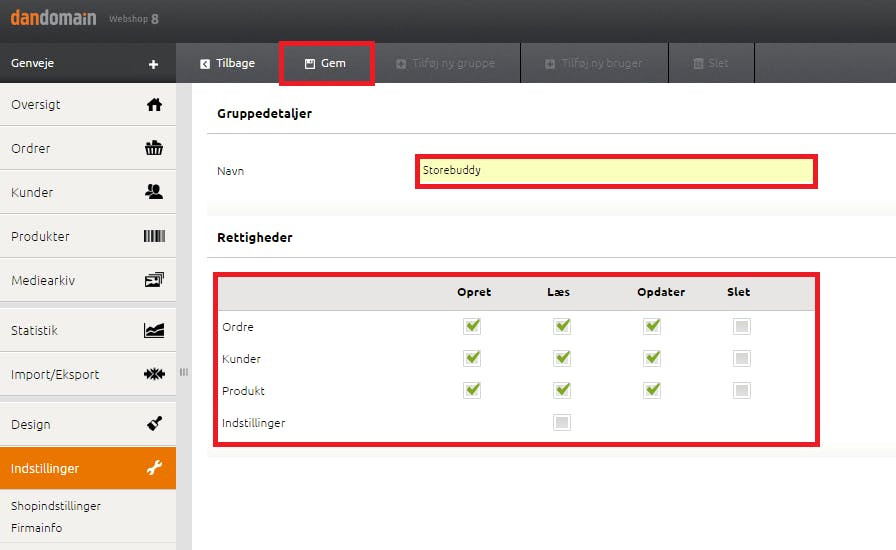Uncheck Læs permission for Kunder
Viewport: 896px width, 550px height.
[x=562, y=358]
